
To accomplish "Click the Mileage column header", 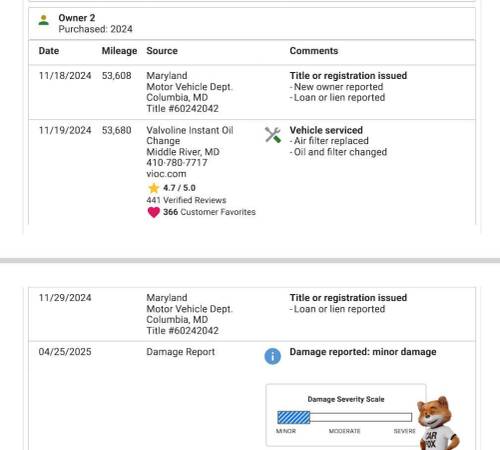I will (119, 51).
